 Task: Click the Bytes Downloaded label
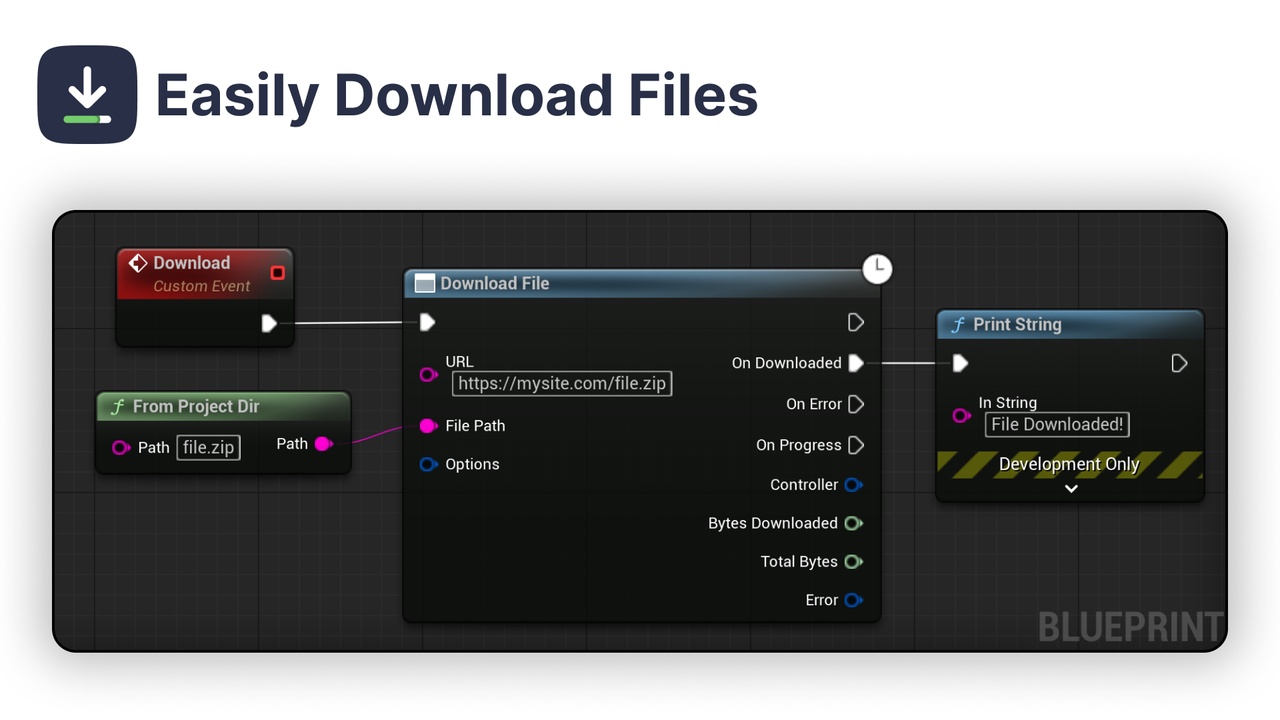click(x=773, y=523)
